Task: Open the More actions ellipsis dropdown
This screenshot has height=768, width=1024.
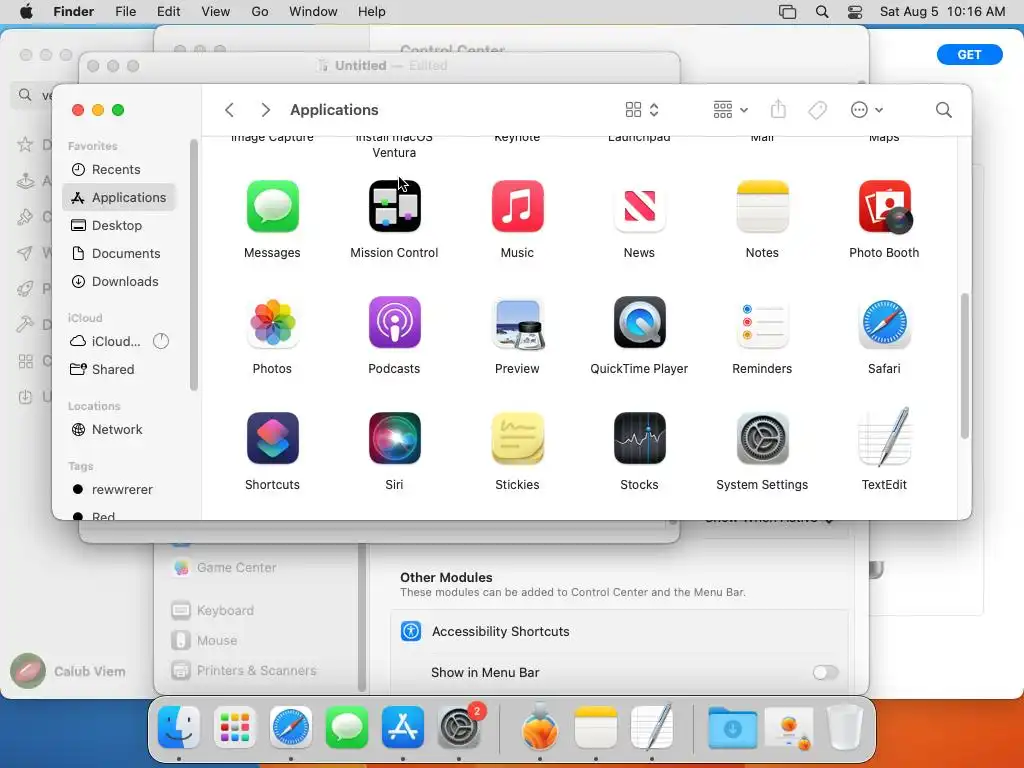Action: click(x=867, y=110)
